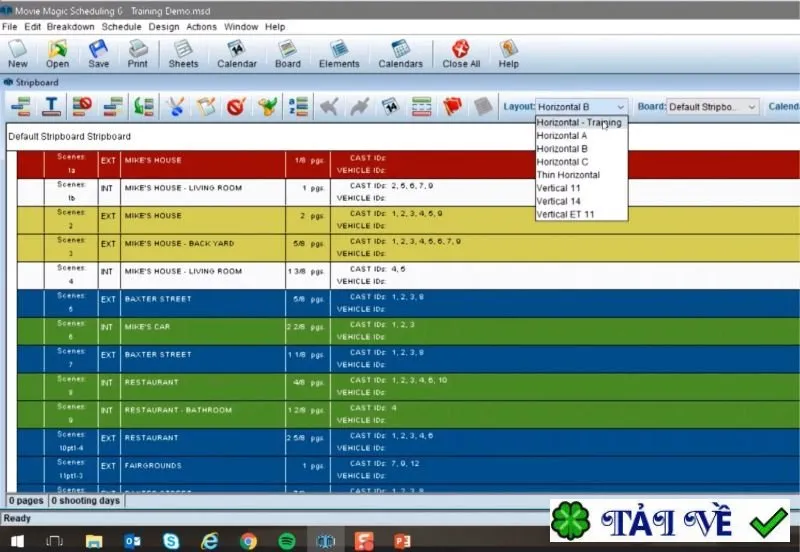
Task: Open the Breakdown menu
Action: (70, 27)
